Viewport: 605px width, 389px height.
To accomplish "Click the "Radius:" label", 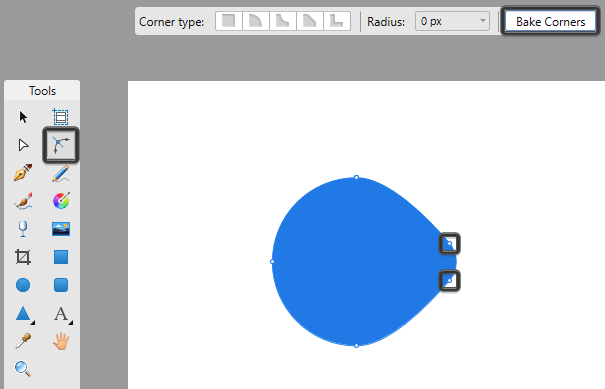I will click(386, 22).
